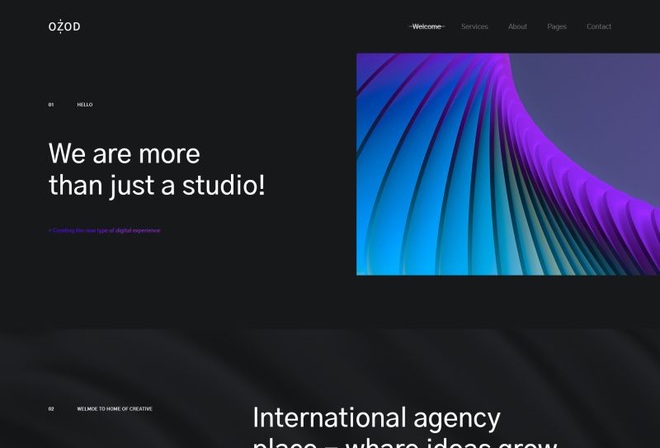Screen dimensions: 660x448
Task: Click the '02' section number
Action: [x=51, y=409]
